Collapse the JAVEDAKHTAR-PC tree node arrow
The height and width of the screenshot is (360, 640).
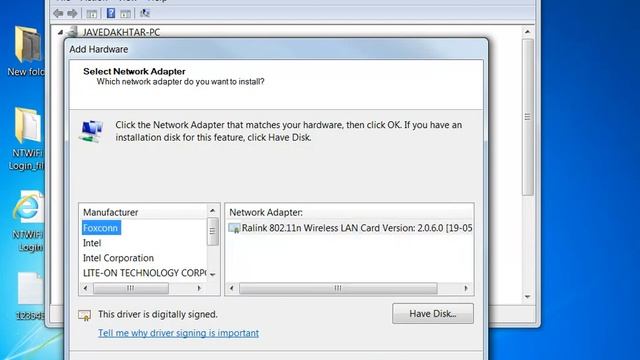60,32
